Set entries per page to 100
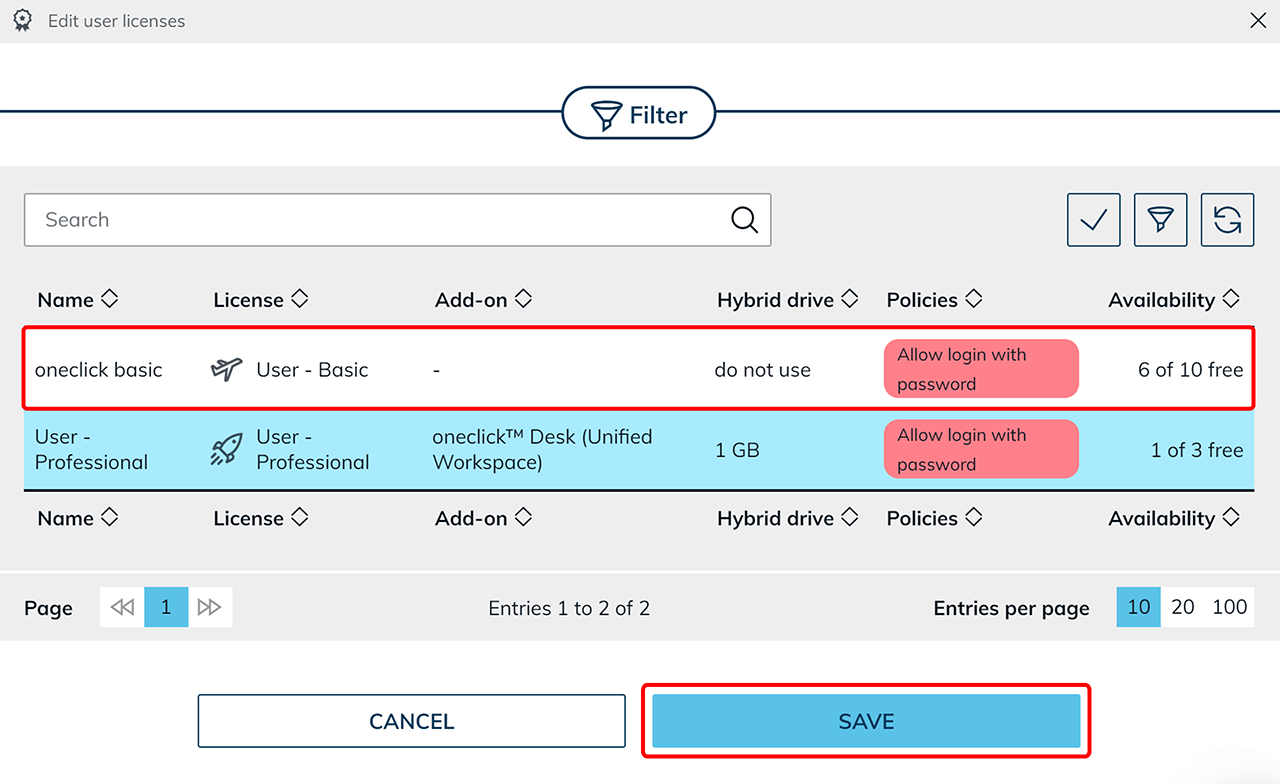The height and width of the screenshot is (784, 1280). coord(1229,607)
